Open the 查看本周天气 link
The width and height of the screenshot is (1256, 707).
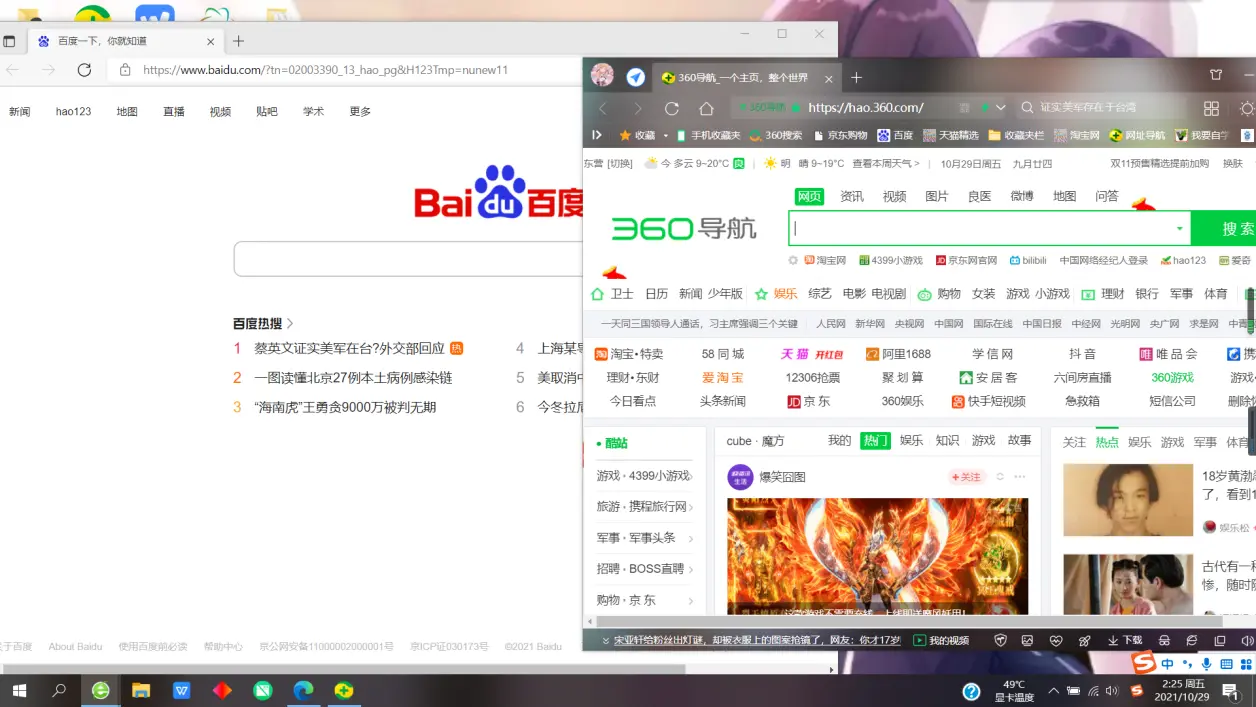coord(886,163)
